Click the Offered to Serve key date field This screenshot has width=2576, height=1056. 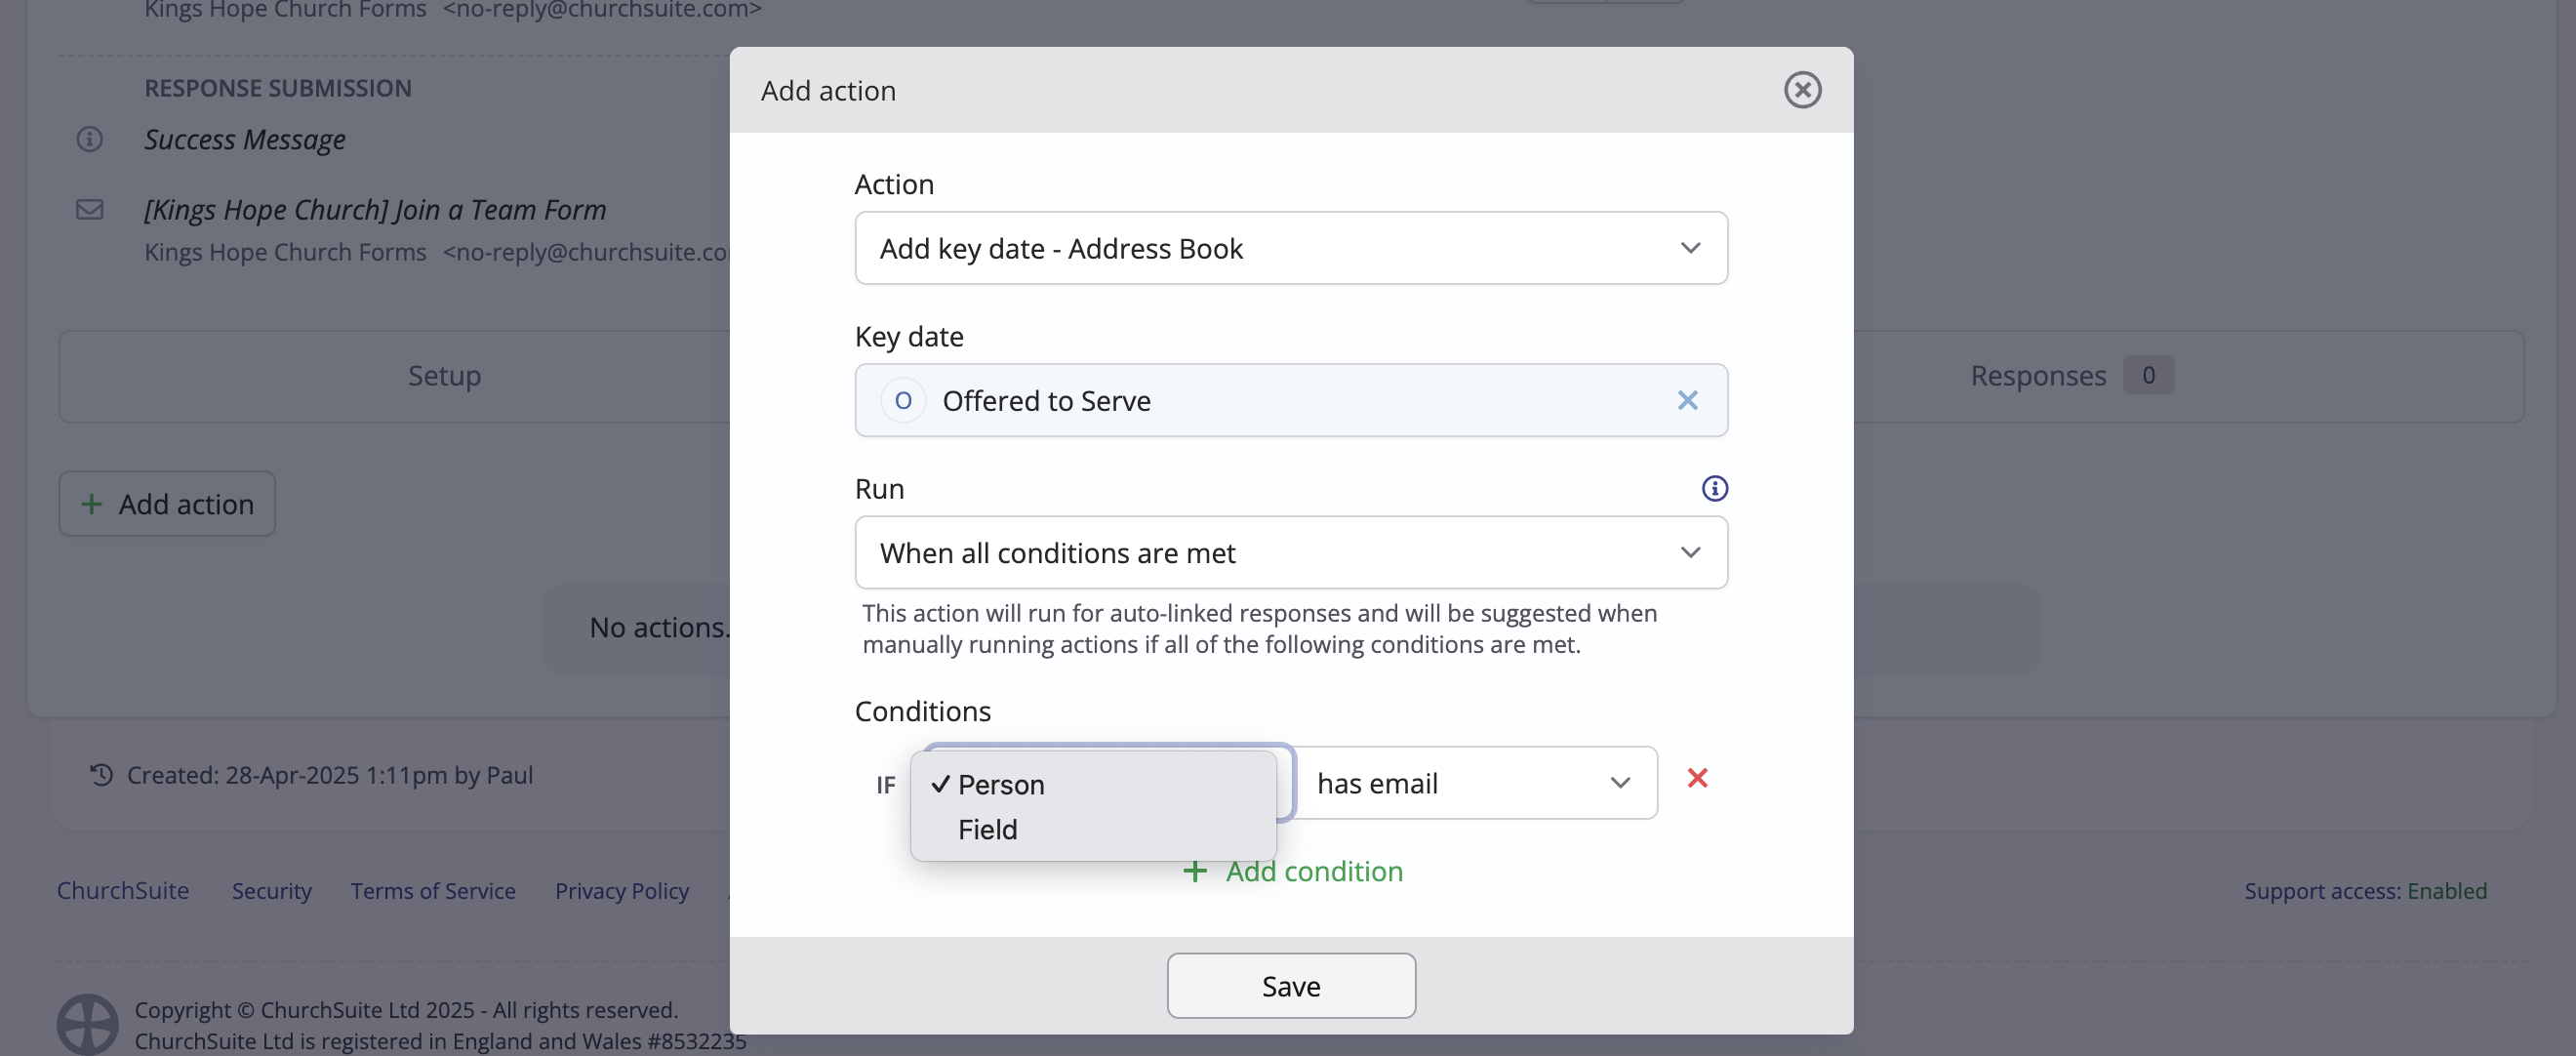tap(1290, 400)
